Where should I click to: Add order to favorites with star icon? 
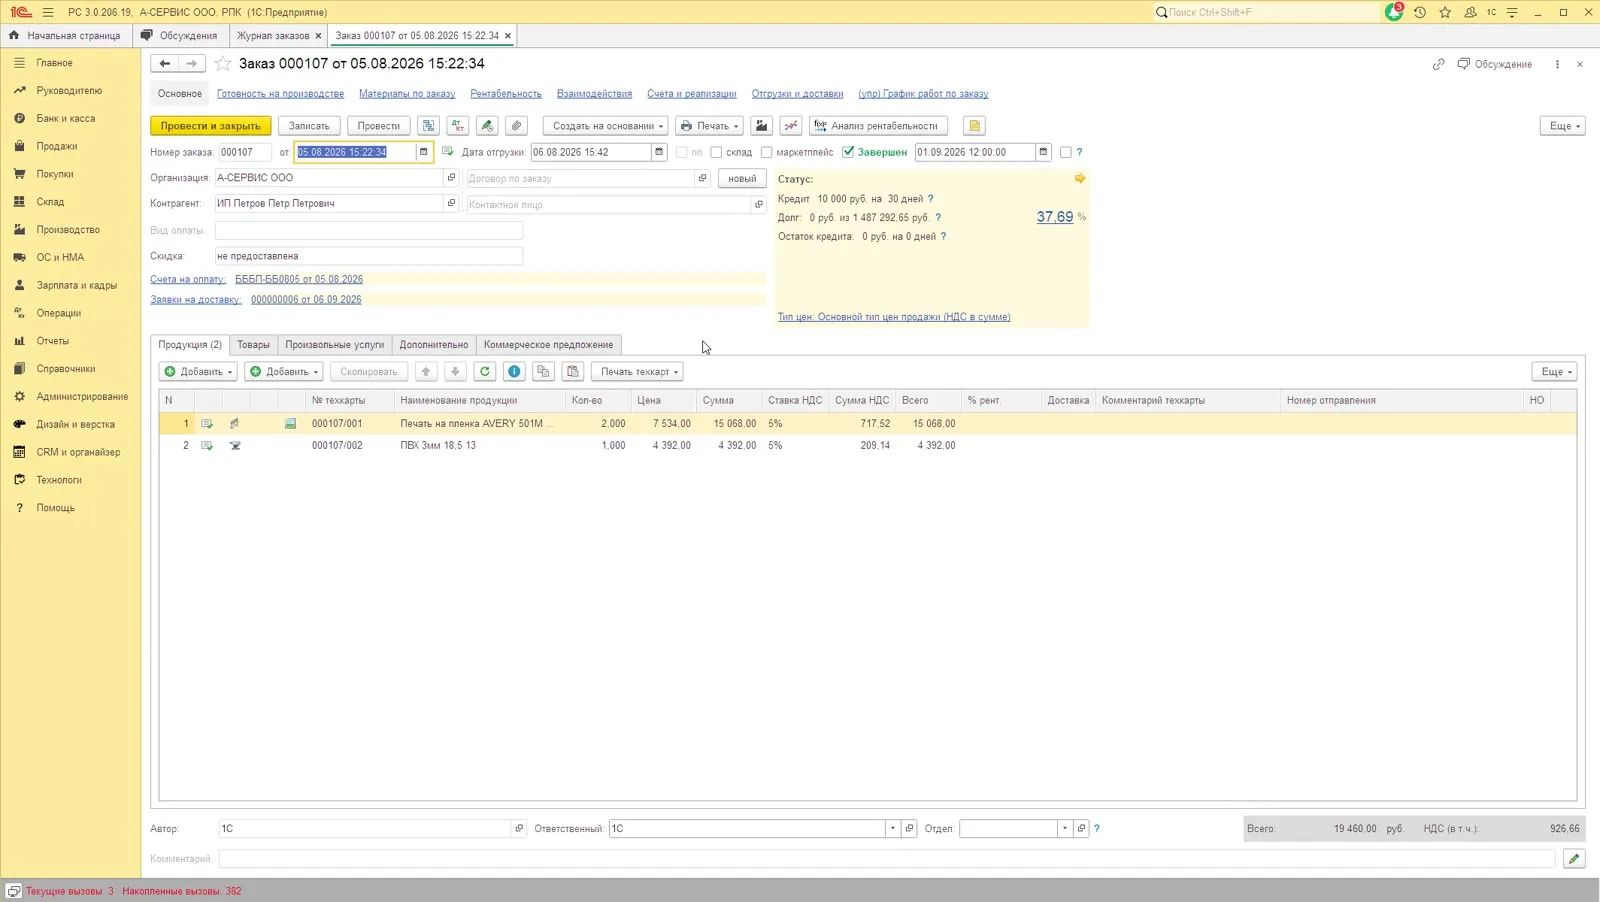[x=223, y=64]
